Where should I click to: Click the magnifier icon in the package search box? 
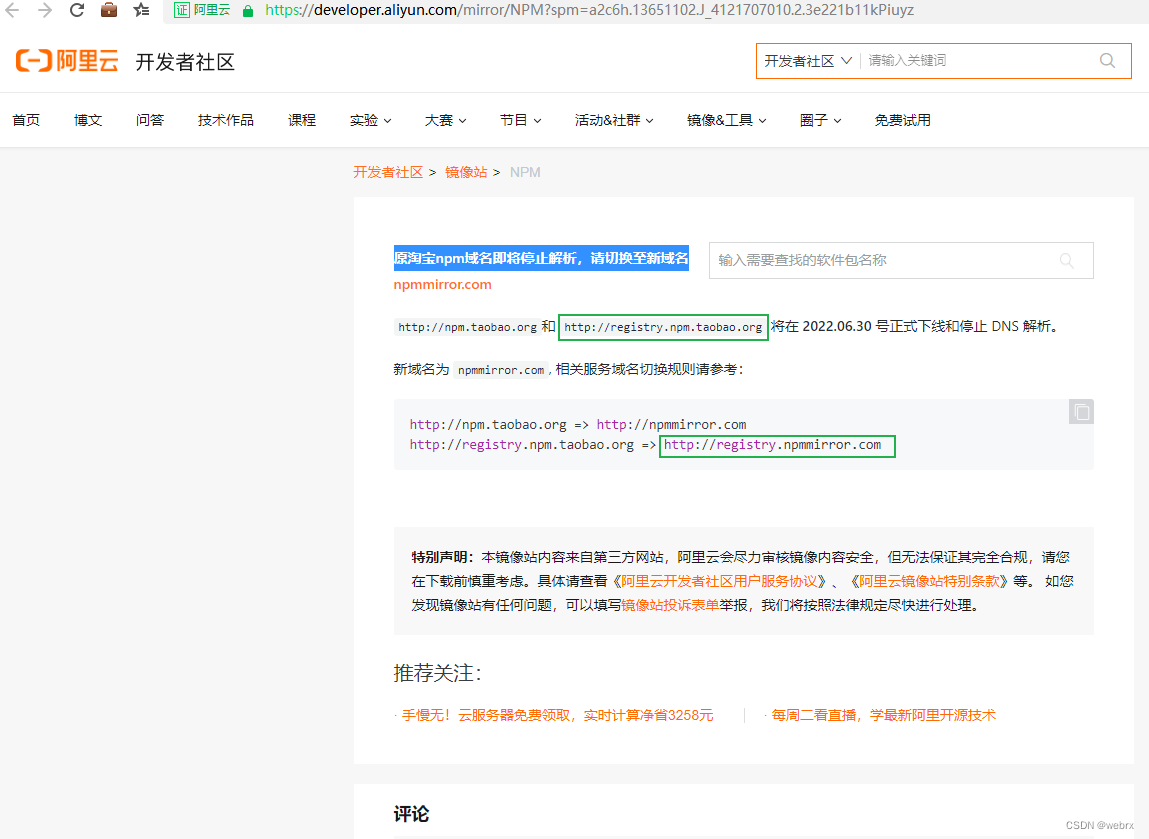click(x=1067, y=260)
